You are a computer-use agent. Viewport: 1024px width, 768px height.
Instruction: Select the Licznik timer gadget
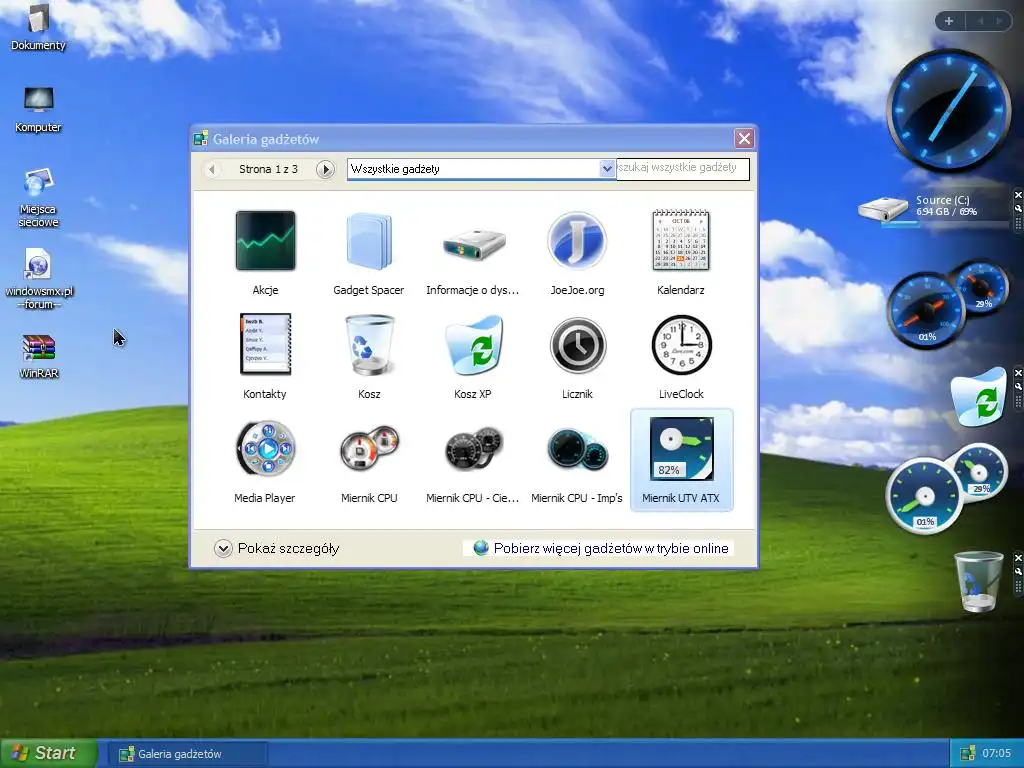[x=577, y=357]
